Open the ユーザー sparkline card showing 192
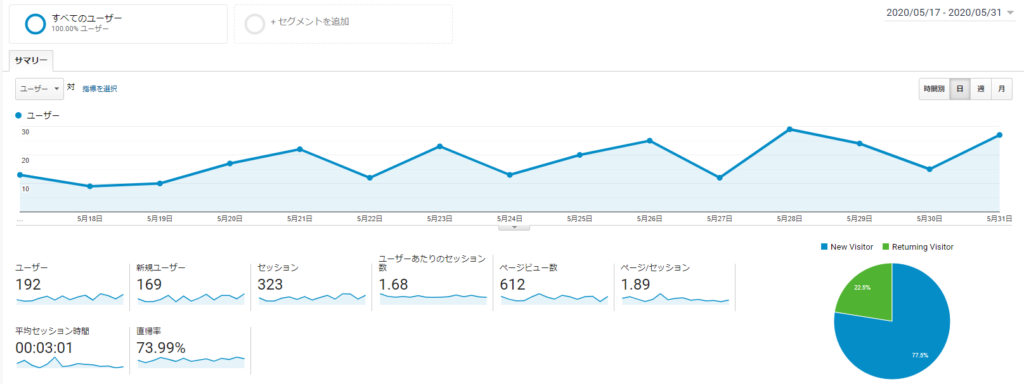Viewport: 1024px width, 384px height. click(70, 285)
